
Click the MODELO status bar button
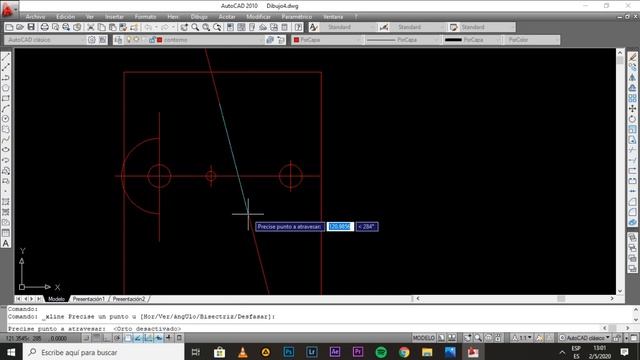[424, 338]
